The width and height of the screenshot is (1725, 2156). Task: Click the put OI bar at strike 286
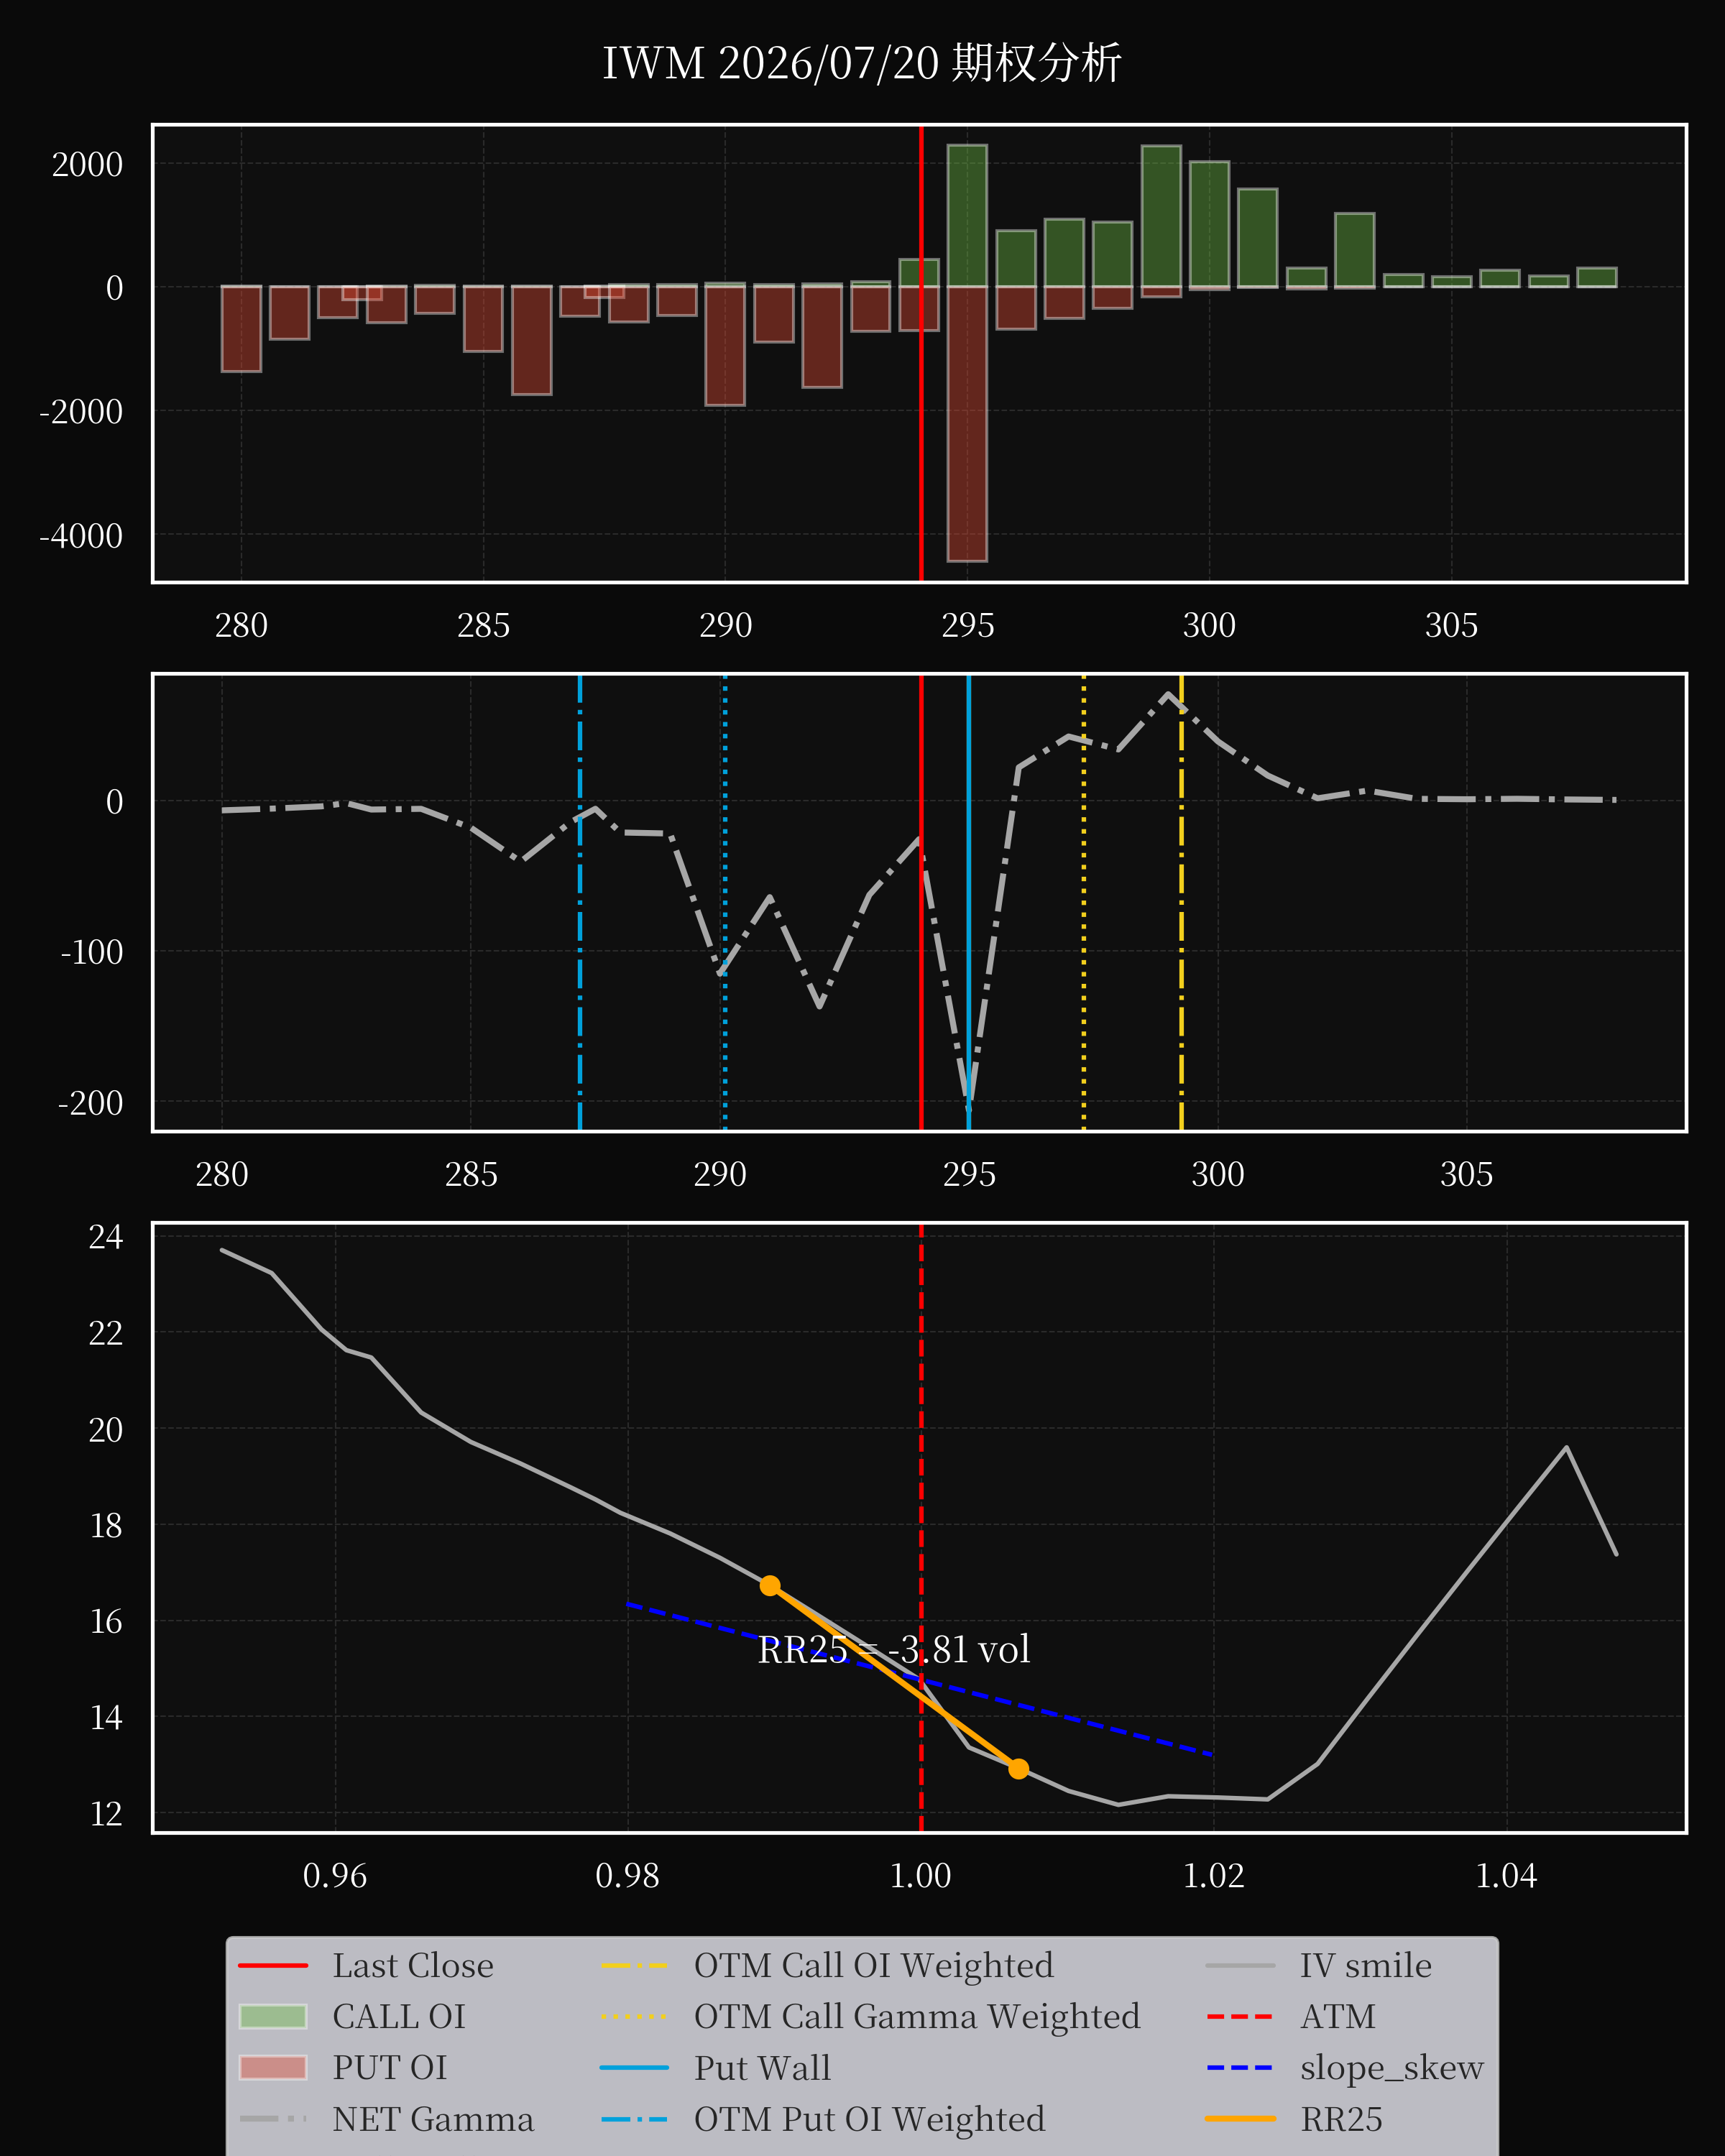[x=531, y=340]
